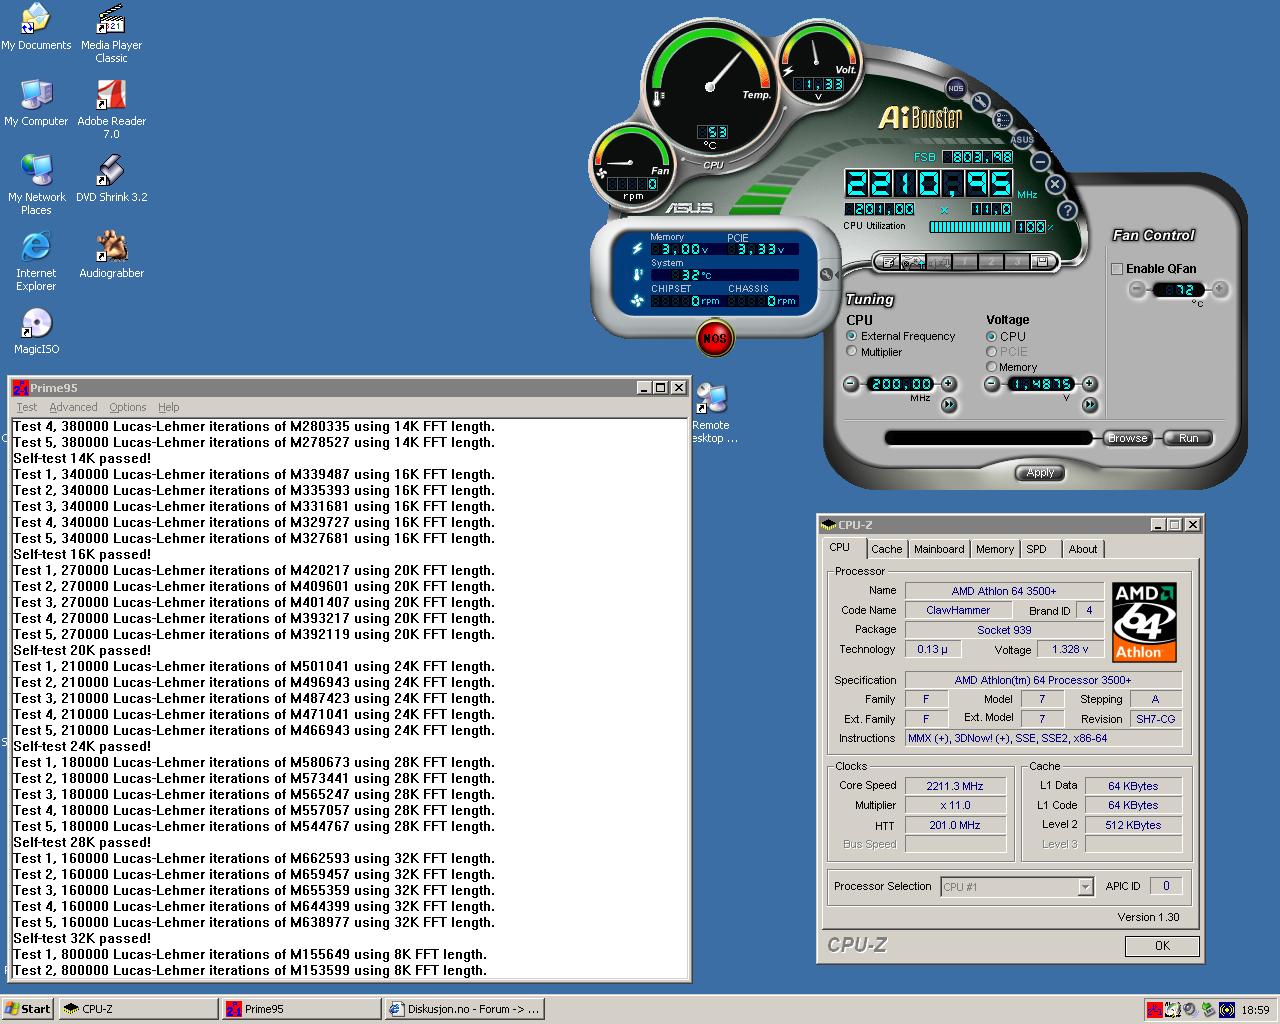Viewport: 1280px width, 1024px height.
Task: Select My Computer desktop icon
Action: 36,103
